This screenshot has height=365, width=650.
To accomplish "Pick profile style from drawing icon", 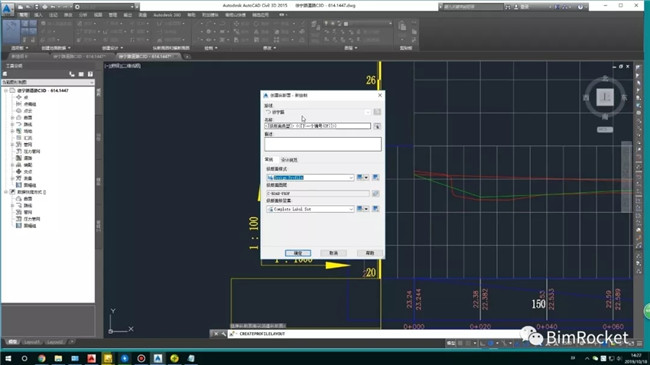I will point(376,178).
